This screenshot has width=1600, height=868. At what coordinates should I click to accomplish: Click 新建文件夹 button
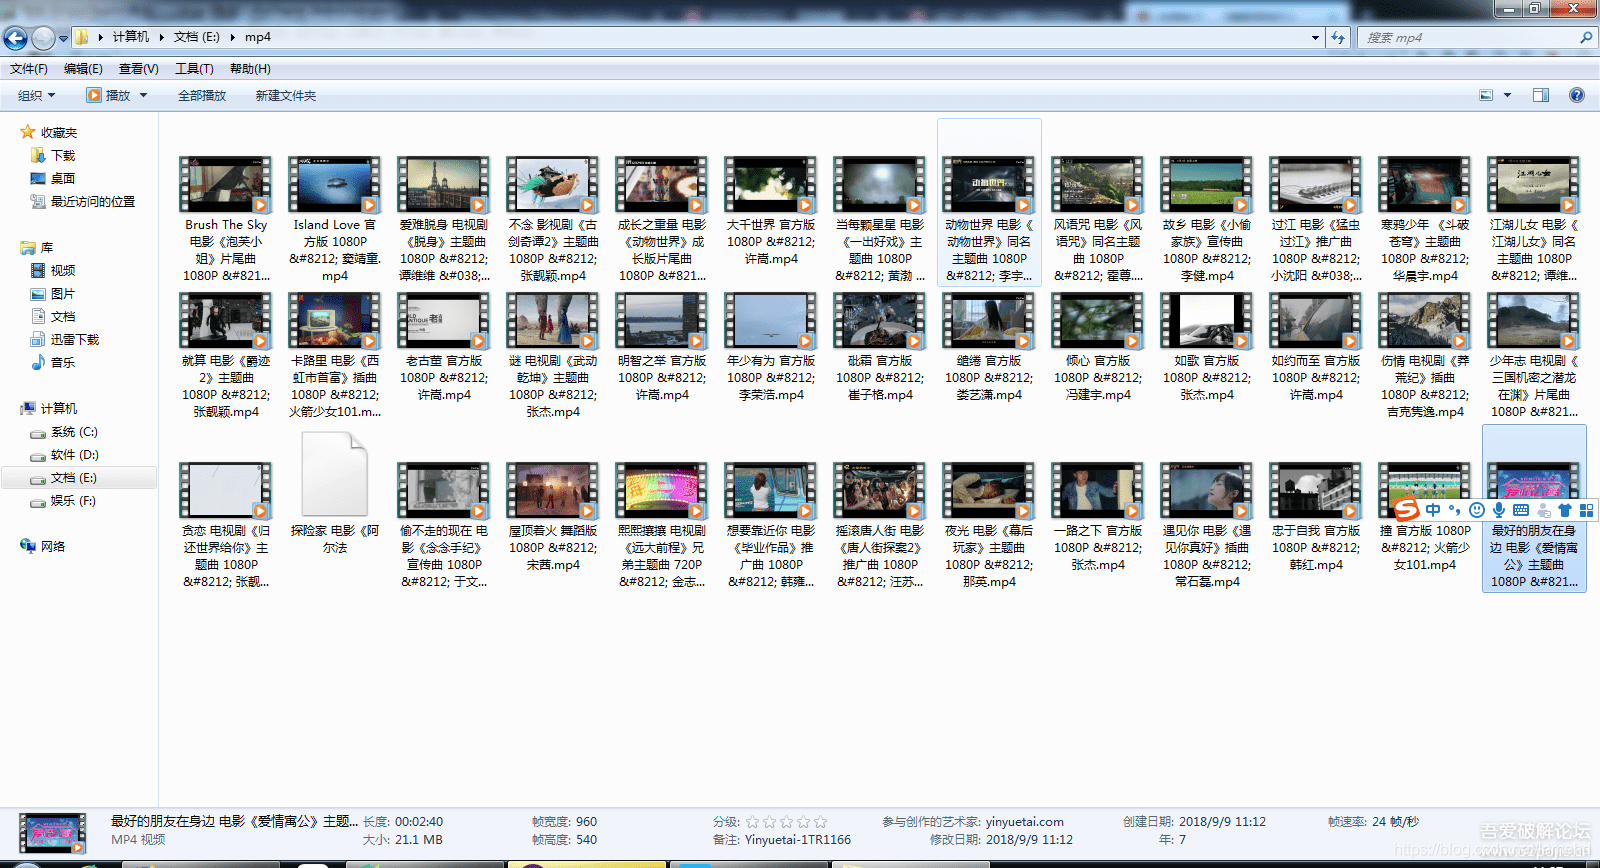286,96
